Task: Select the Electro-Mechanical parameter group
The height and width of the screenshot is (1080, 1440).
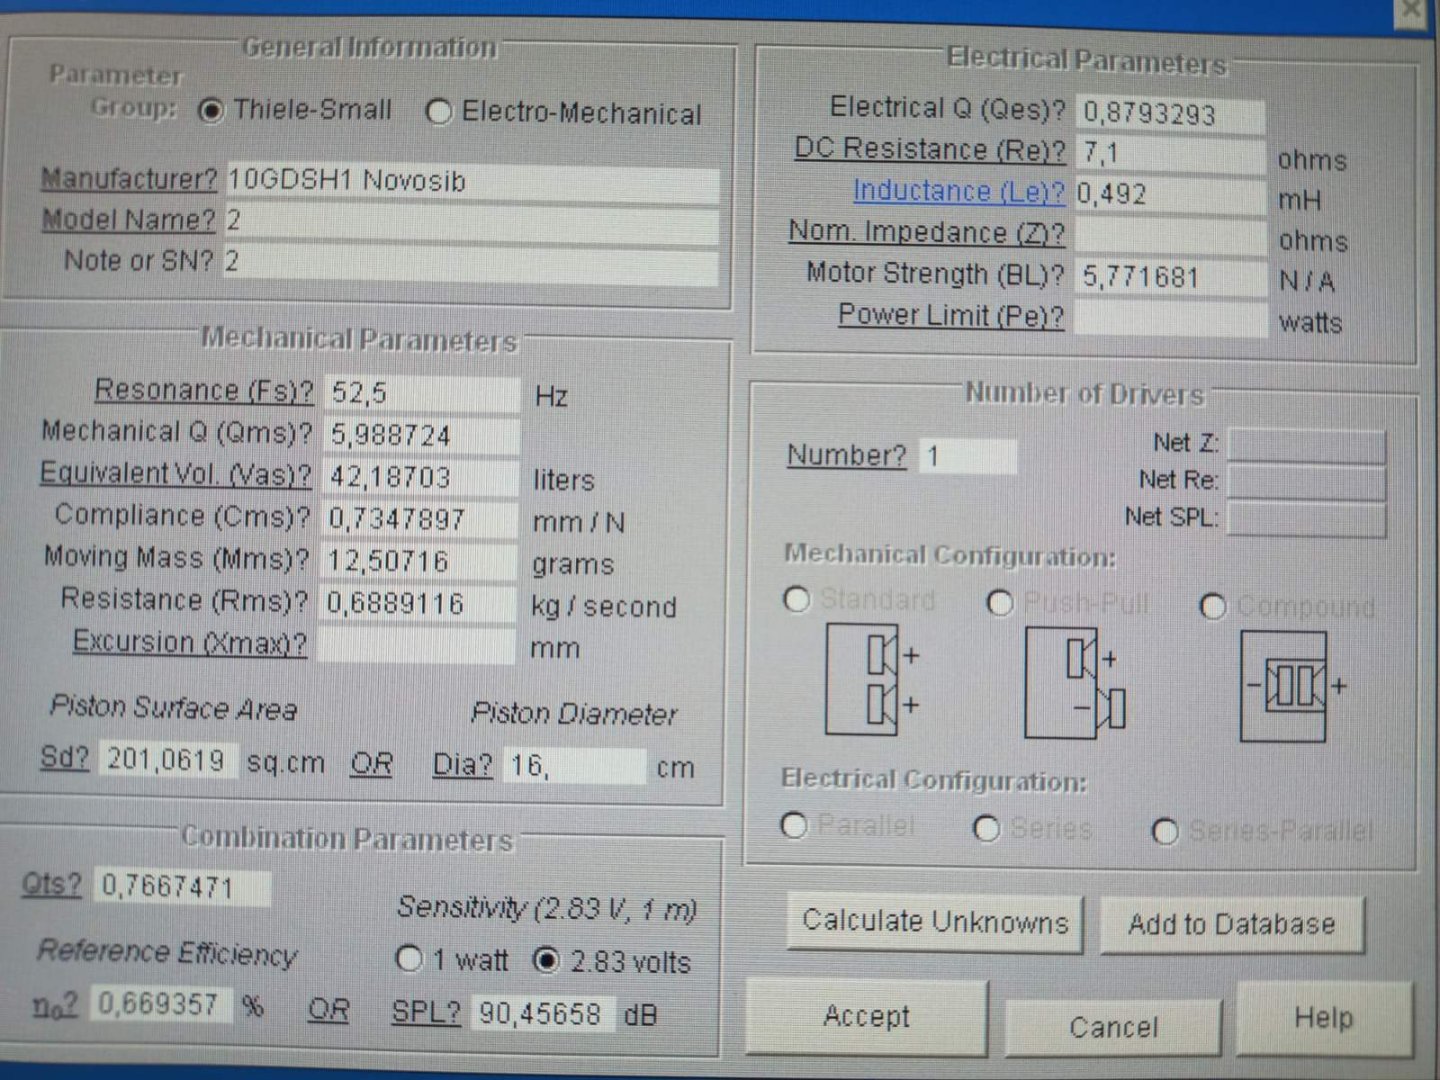Action: pos(439,113)
